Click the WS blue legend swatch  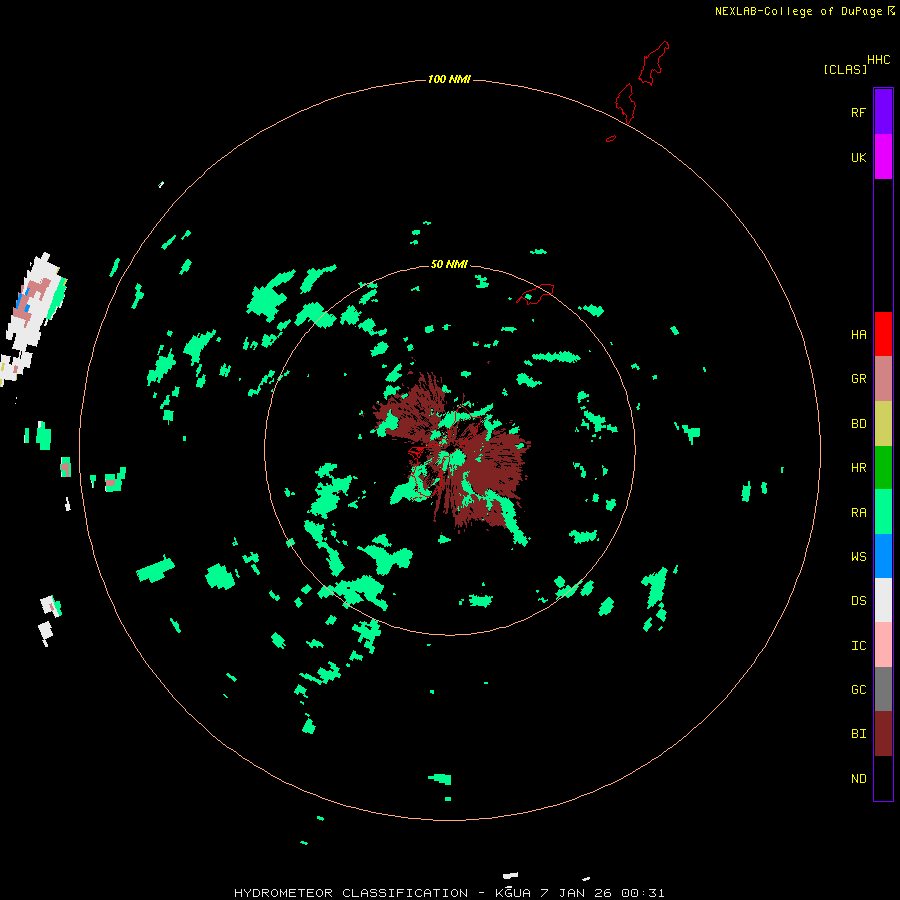click(x=883, y=556)
